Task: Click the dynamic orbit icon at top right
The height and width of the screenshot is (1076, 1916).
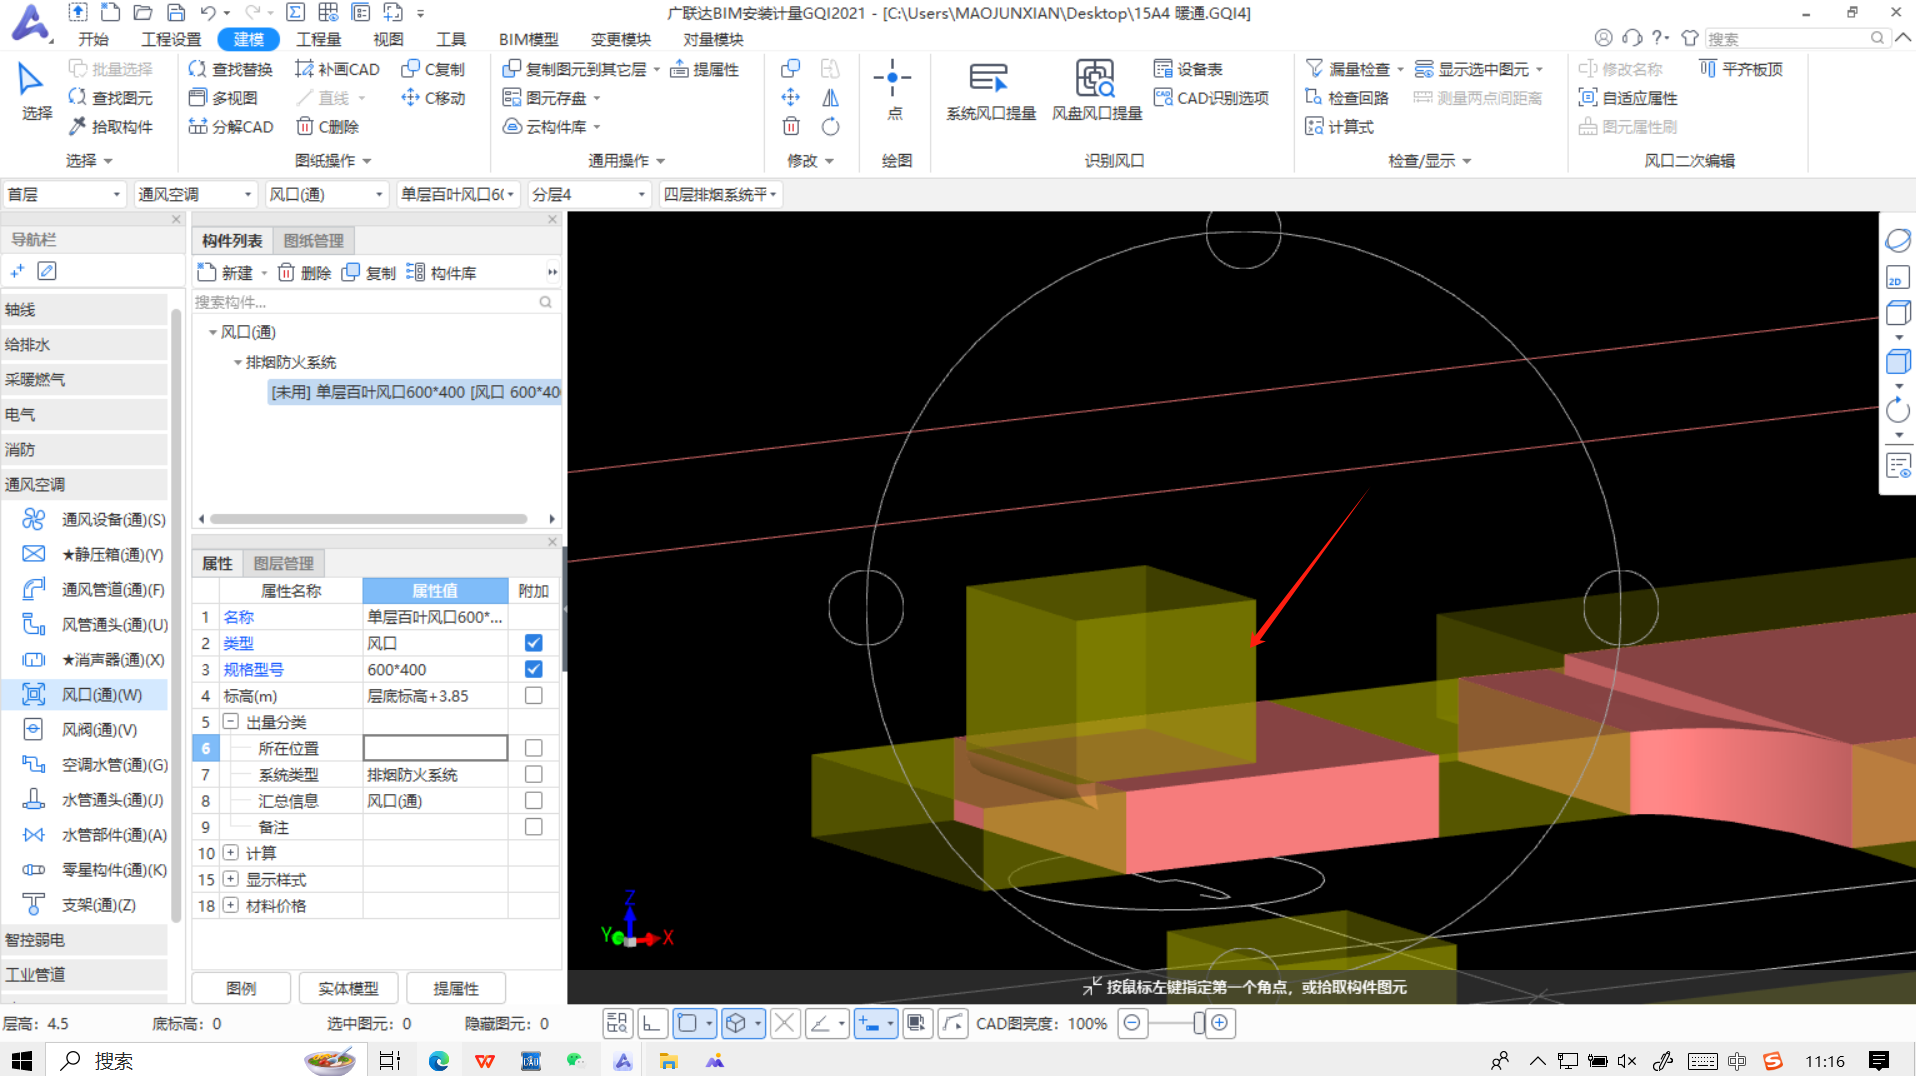Action: pyautogui.click(x=1897, y=240)
